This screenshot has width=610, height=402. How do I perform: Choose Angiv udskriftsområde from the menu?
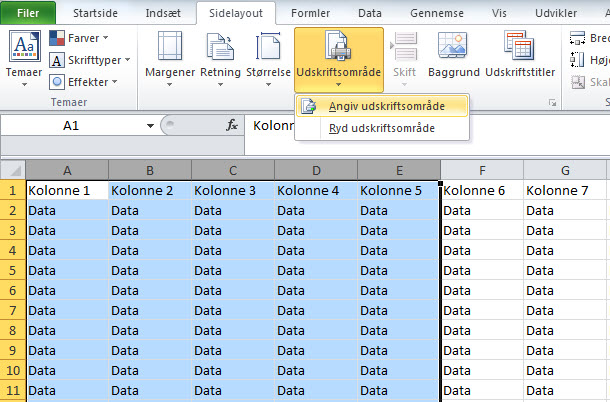tap(382, 106)
